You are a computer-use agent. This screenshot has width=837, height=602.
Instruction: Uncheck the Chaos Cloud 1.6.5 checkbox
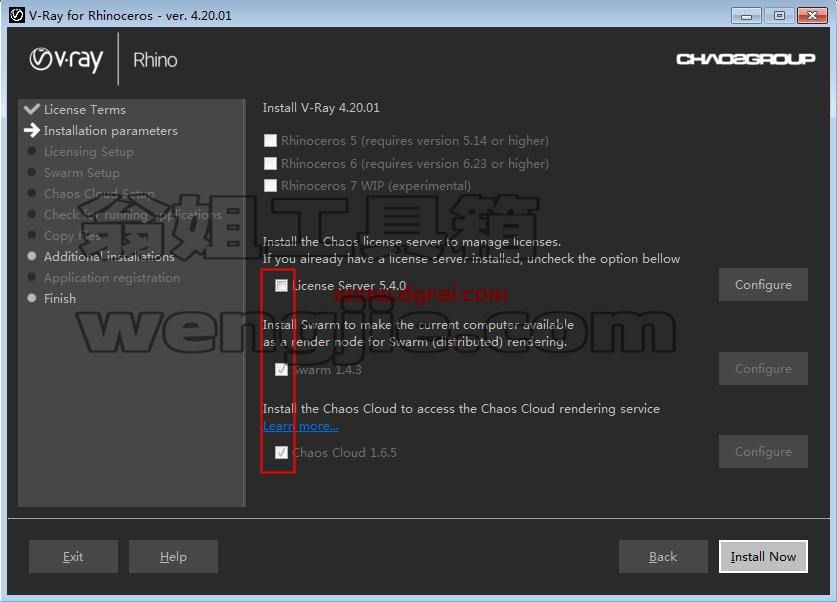pyautogui.click(x=281, y=453)
